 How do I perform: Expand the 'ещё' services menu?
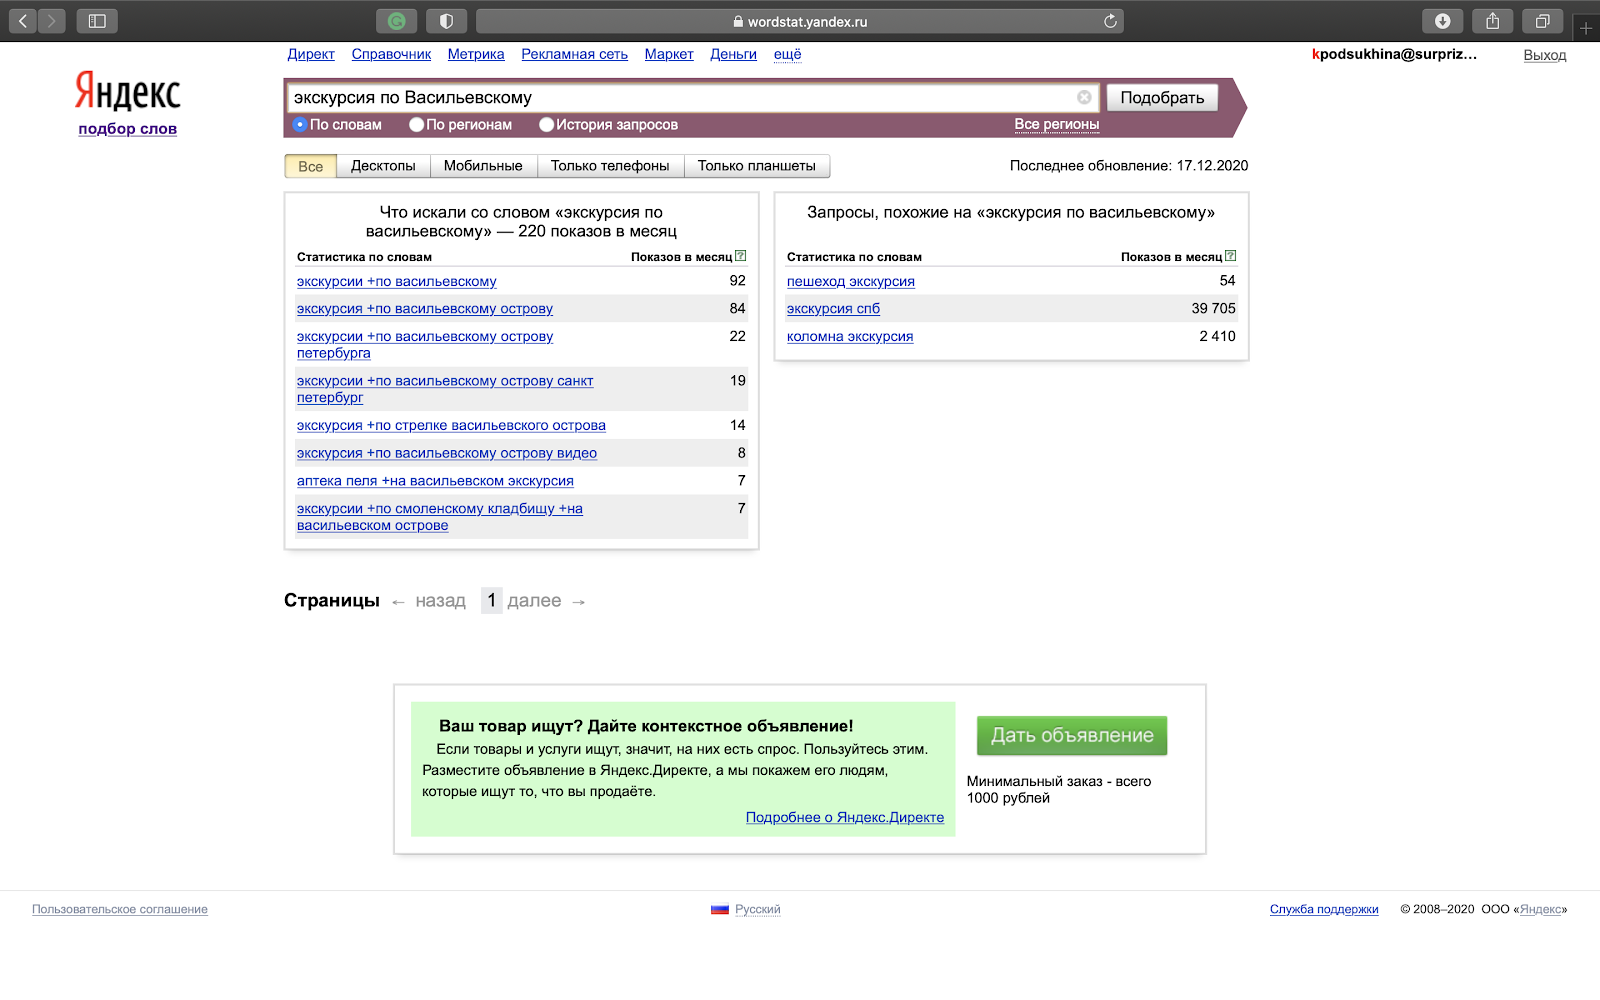[787, 54]
